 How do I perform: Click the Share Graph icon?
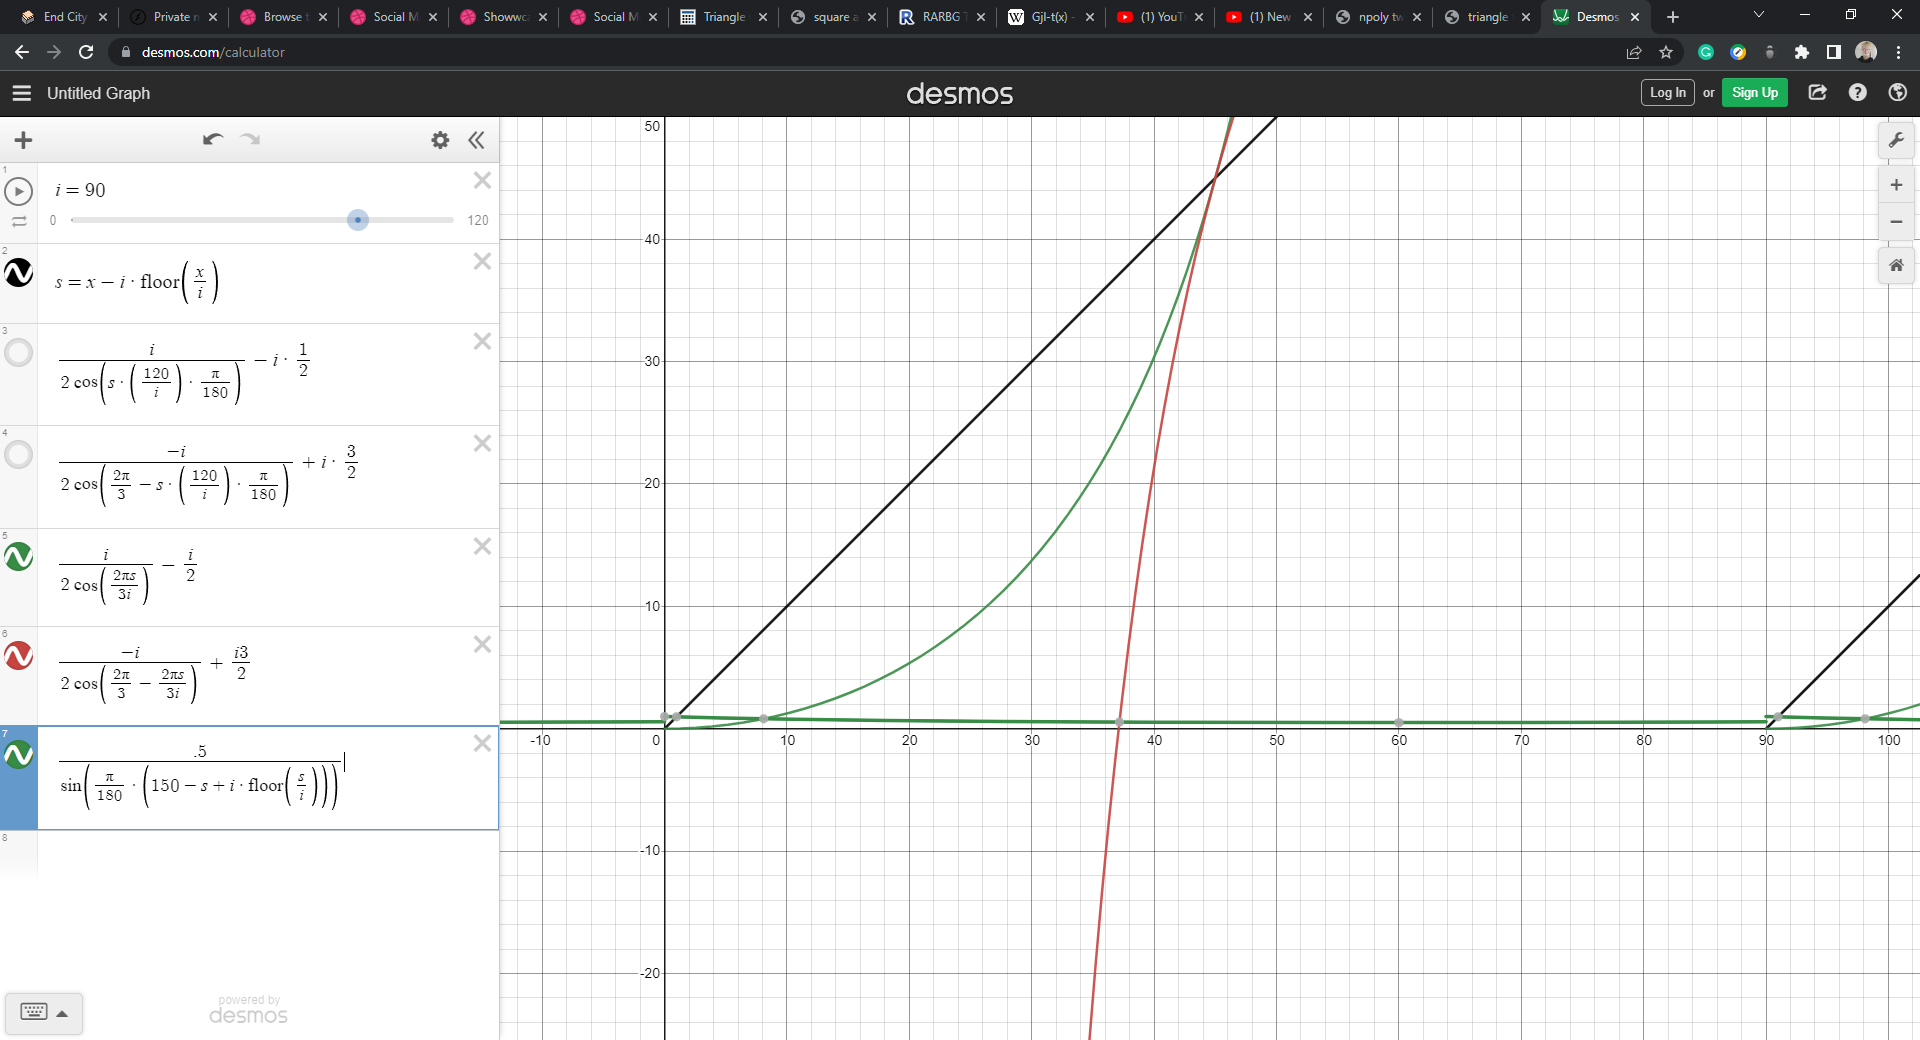click(x=1817, y=93)
